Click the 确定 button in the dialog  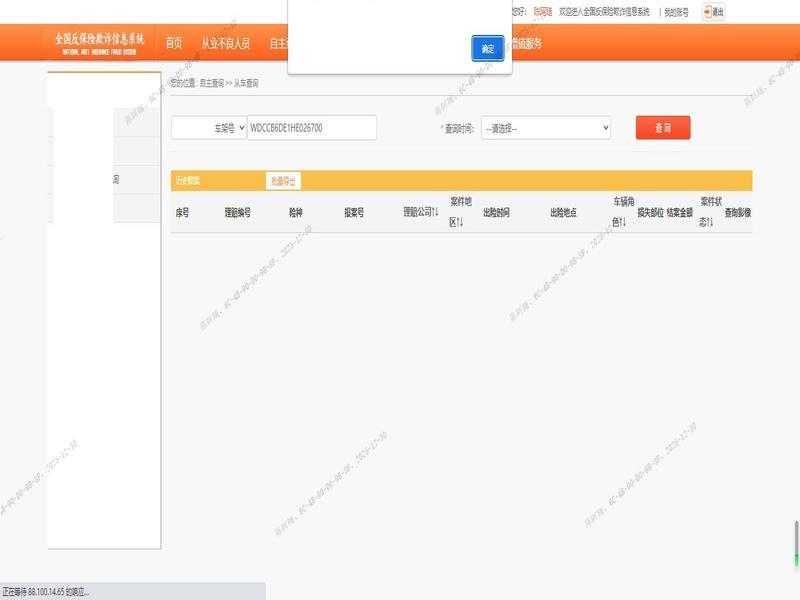click(x=487, y=49)
